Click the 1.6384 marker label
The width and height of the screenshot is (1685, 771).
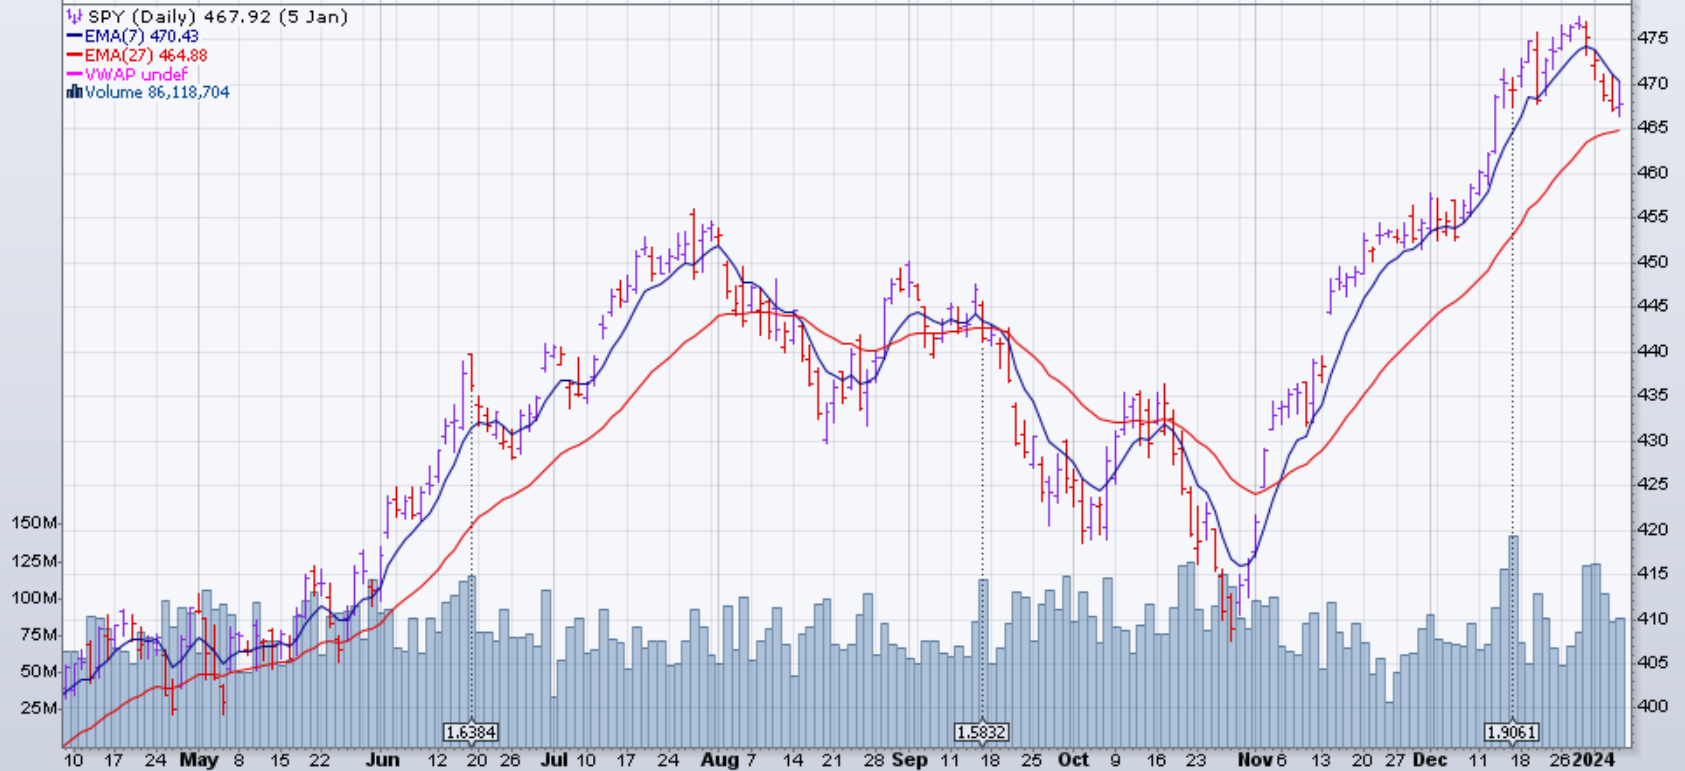(x=470, y=732)
